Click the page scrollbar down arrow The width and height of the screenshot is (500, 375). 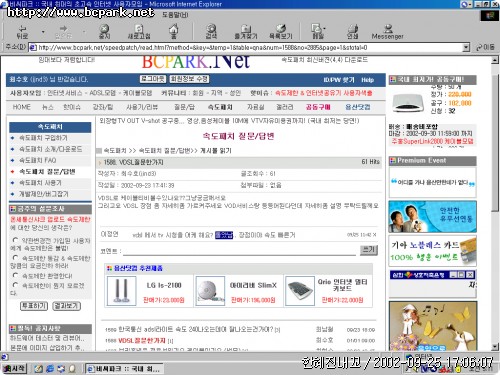[495, 347]
